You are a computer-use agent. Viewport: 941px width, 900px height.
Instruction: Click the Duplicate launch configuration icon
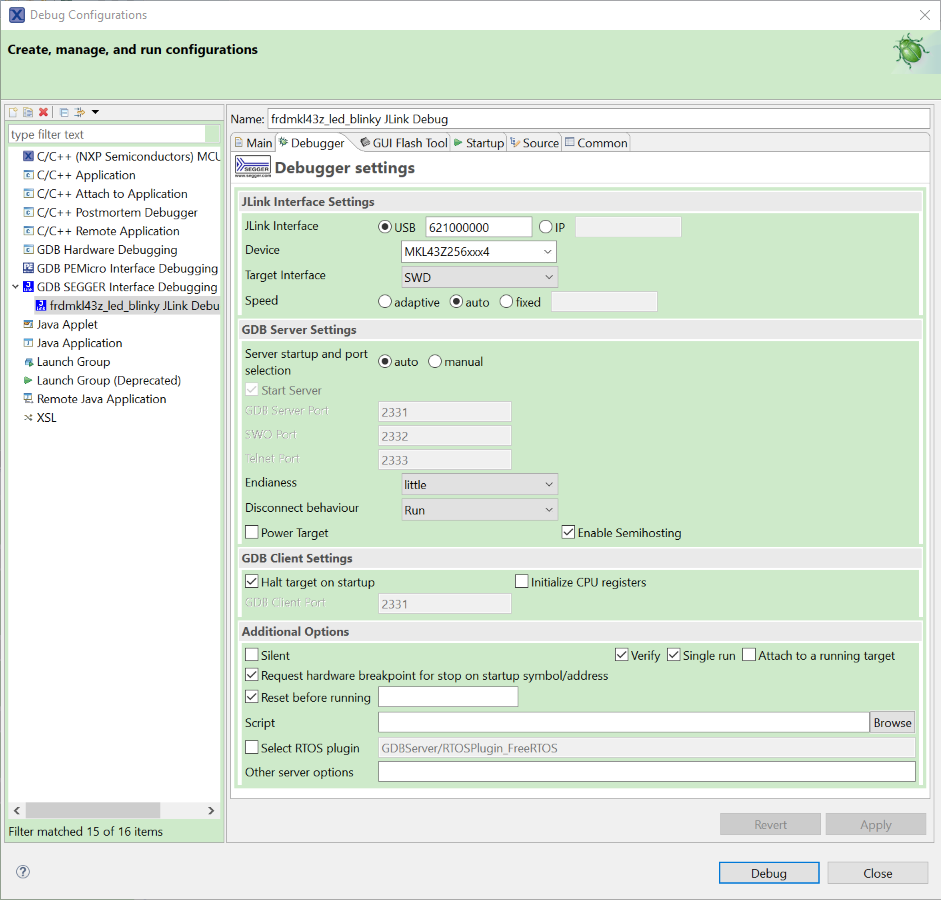28,112
